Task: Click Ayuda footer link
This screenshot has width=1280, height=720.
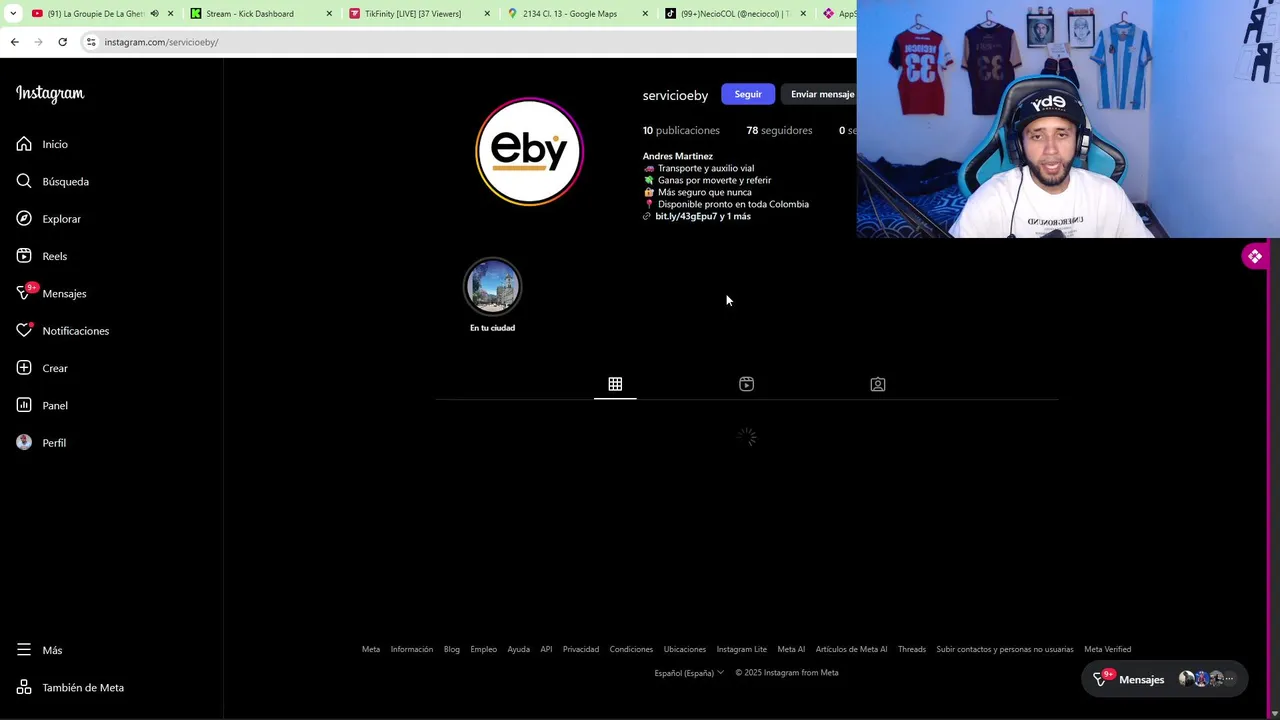Action: point(518,649)
